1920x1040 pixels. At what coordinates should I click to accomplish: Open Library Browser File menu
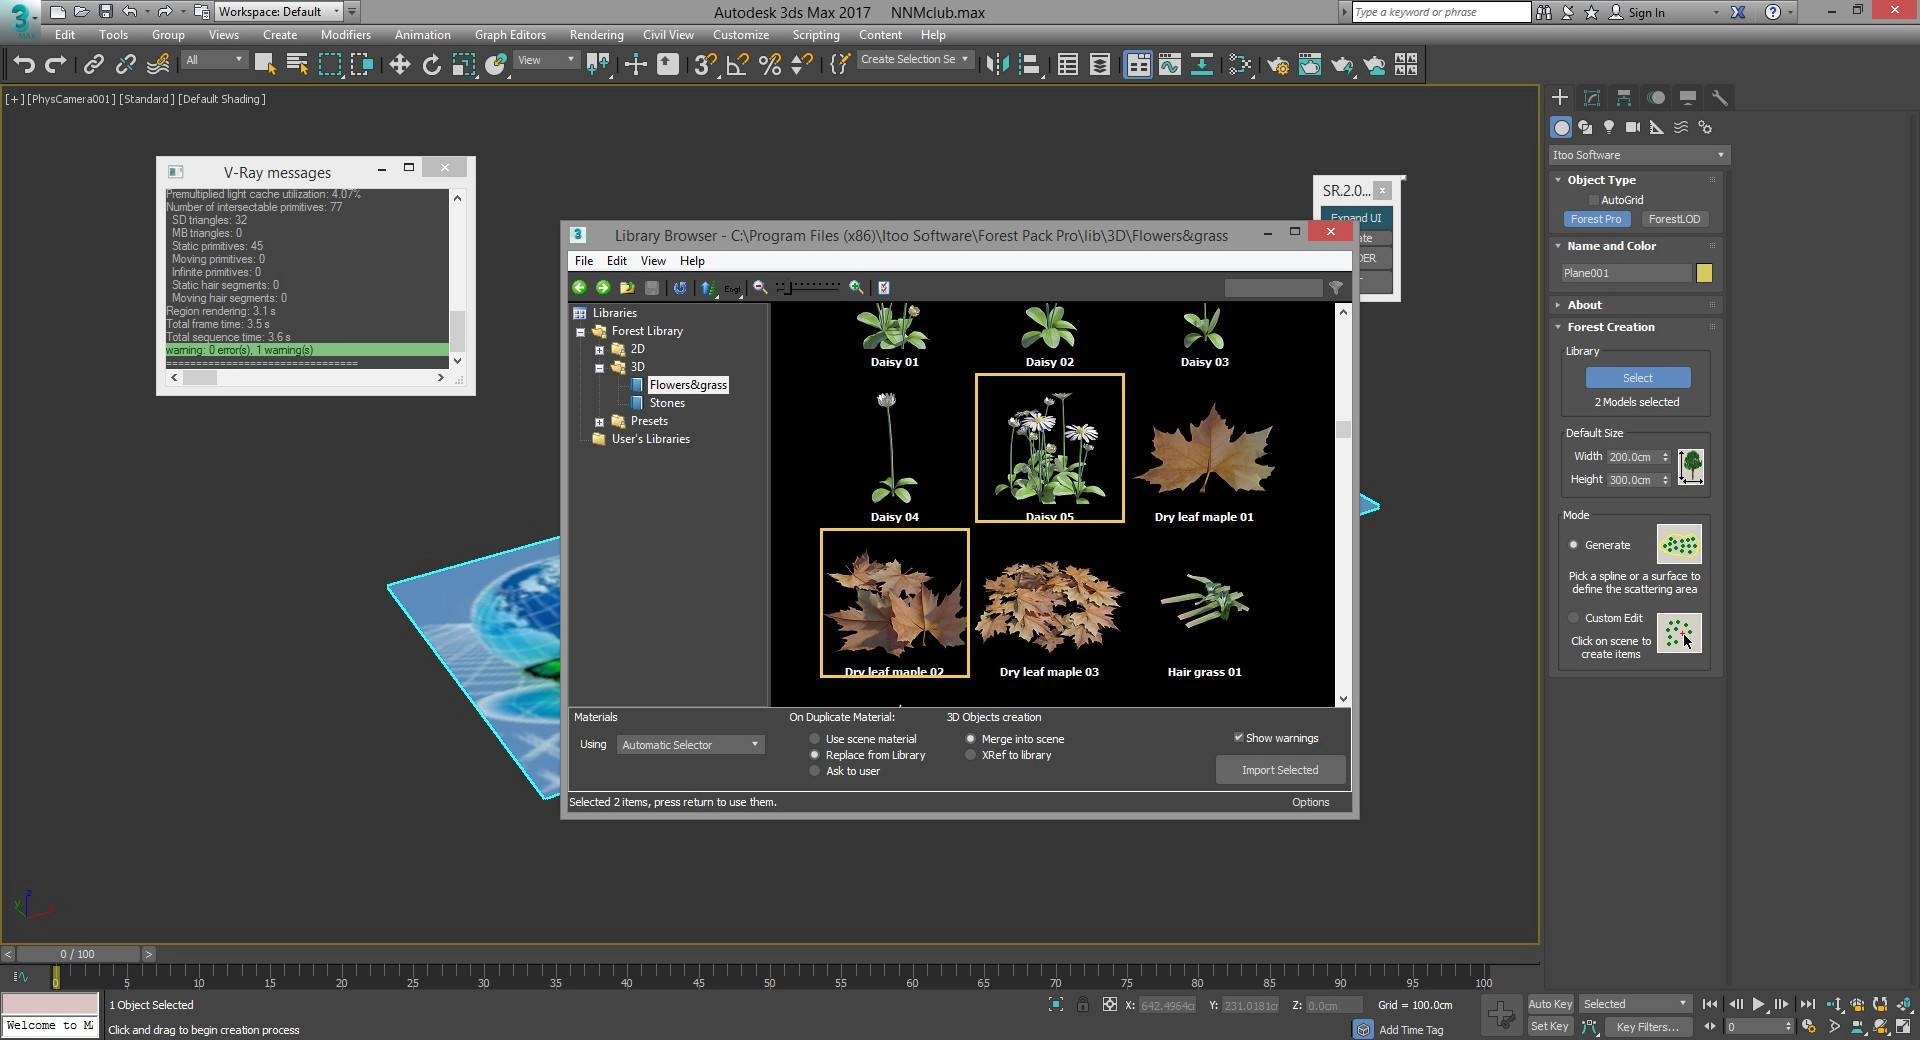coord(584,261)
